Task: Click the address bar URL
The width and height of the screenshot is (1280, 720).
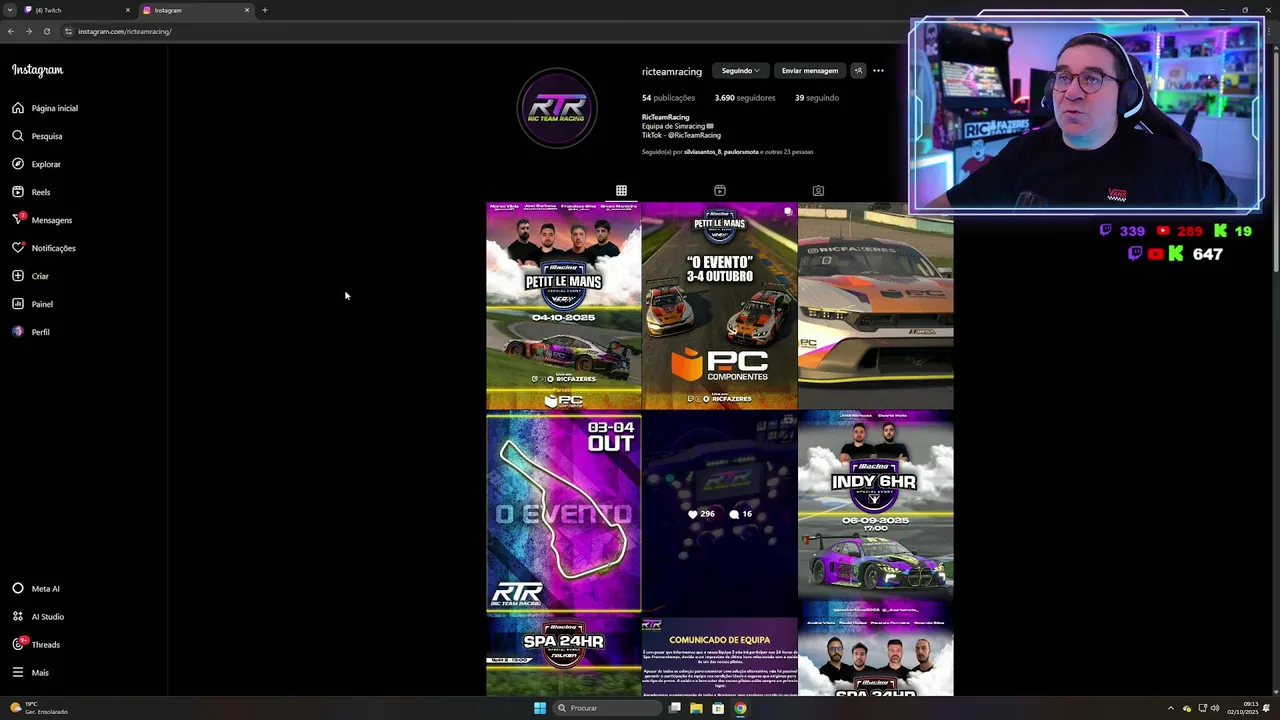Action: 125,31
